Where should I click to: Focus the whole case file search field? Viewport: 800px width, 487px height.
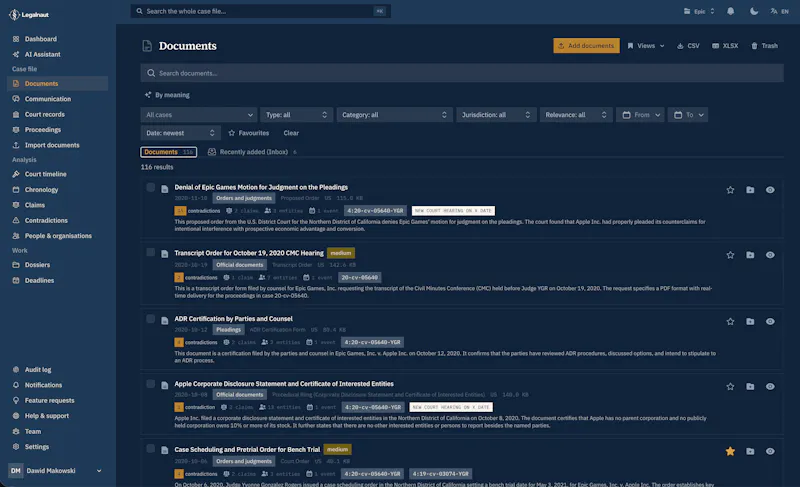tap(260, 11)
